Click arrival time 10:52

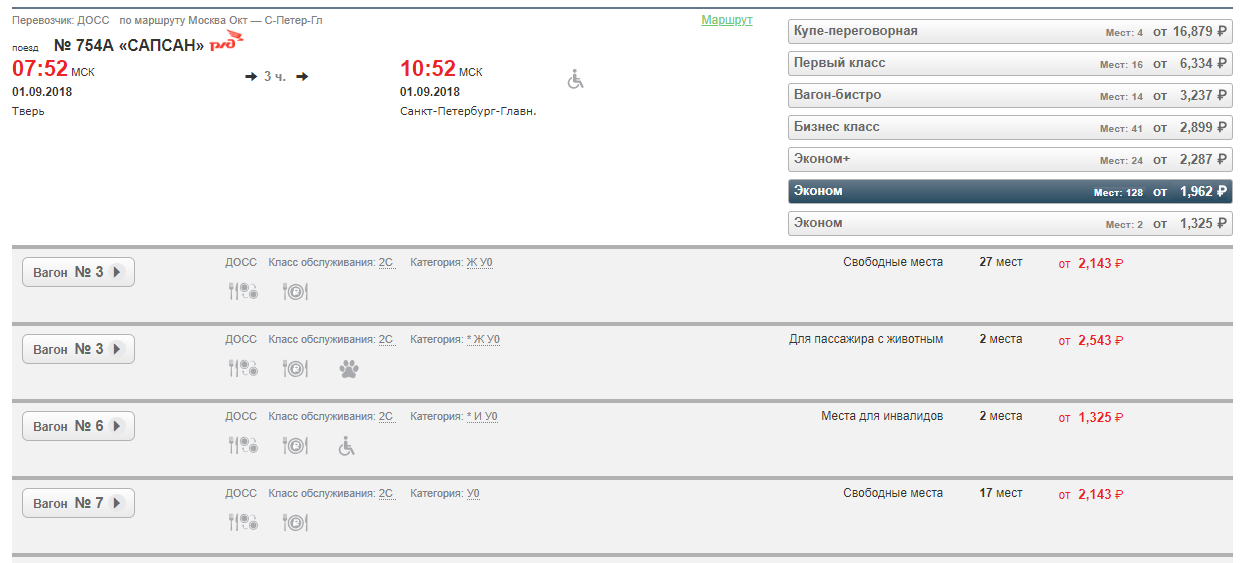(428, 69)
